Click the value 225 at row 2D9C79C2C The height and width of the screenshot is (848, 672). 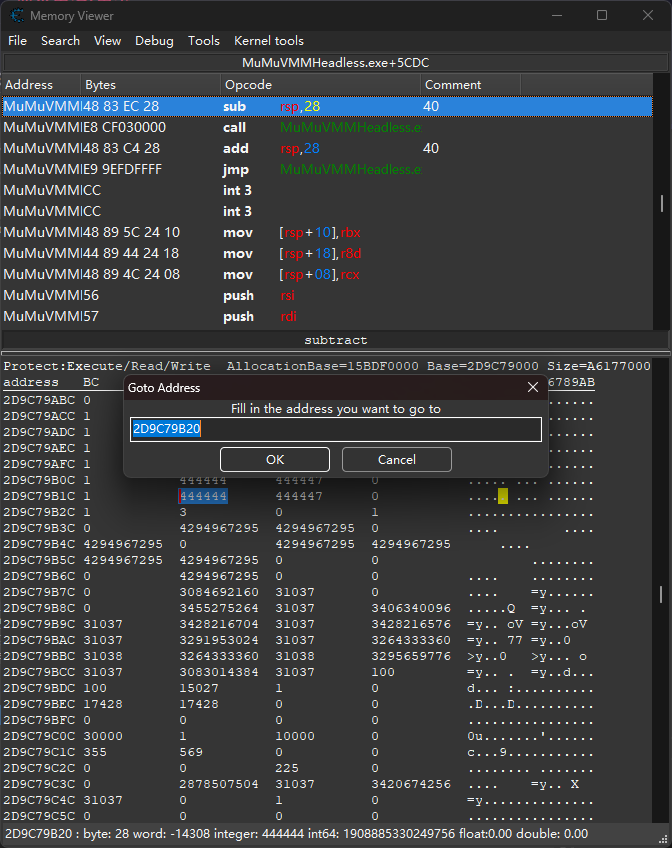(287, 768)
